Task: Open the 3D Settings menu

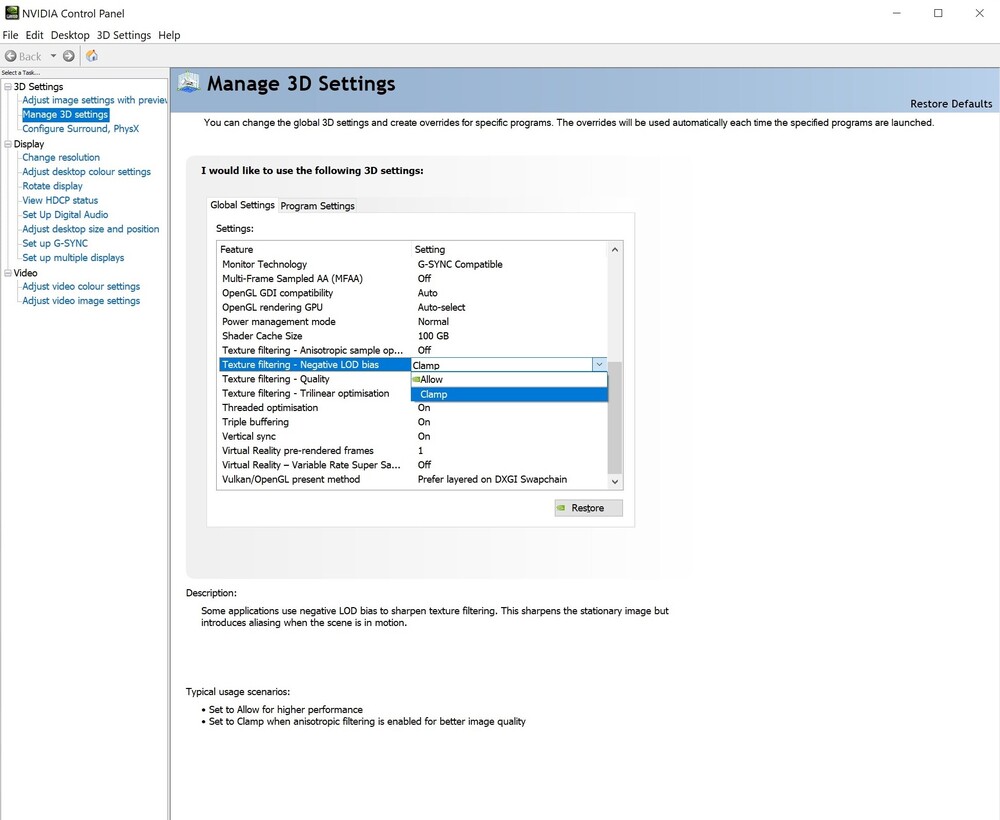Action: (x=123, y=35)
